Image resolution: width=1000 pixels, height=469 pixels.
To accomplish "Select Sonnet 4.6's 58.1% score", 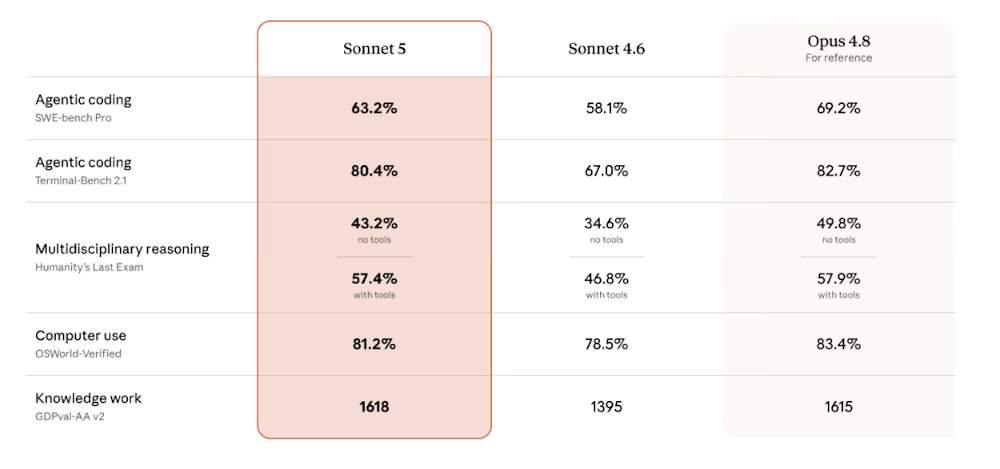I will click(607, 108).
